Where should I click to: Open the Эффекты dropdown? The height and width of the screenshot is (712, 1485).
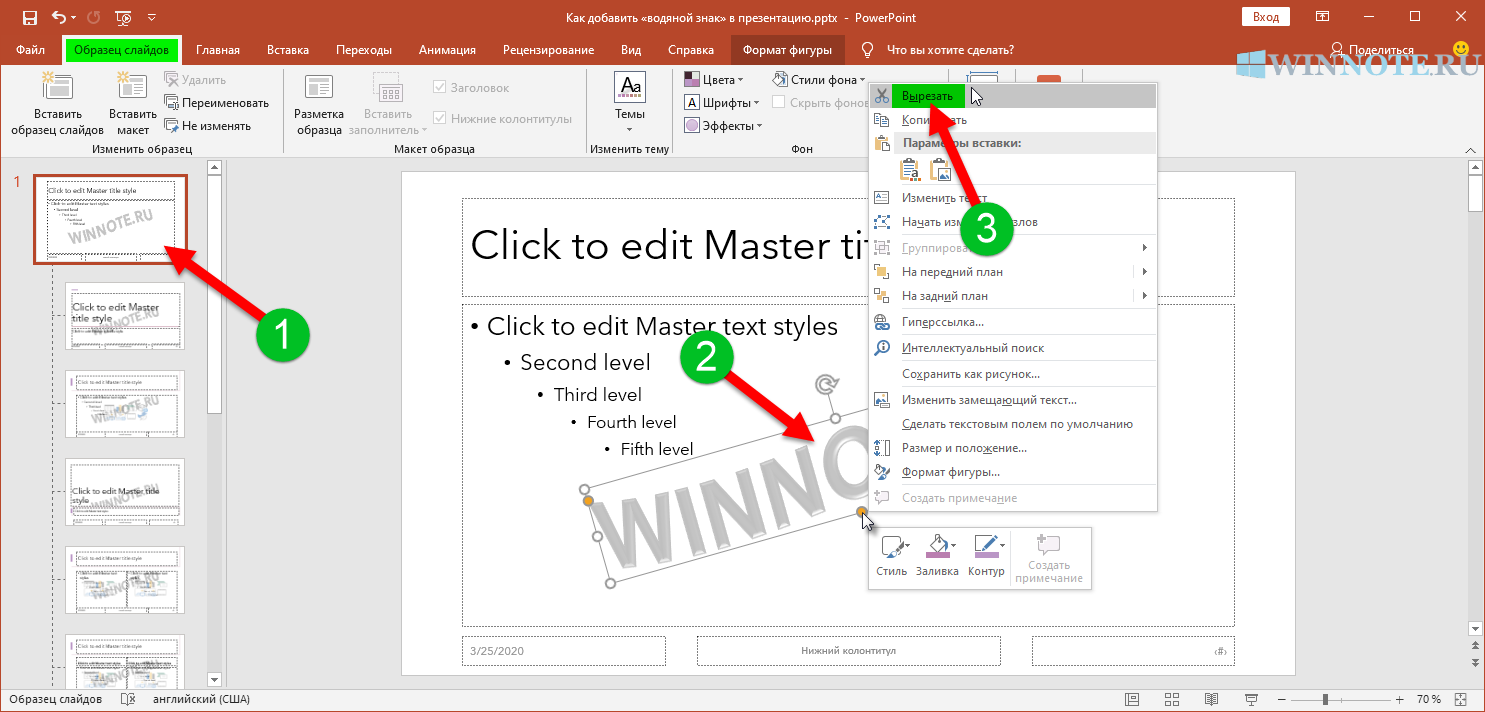723,125
